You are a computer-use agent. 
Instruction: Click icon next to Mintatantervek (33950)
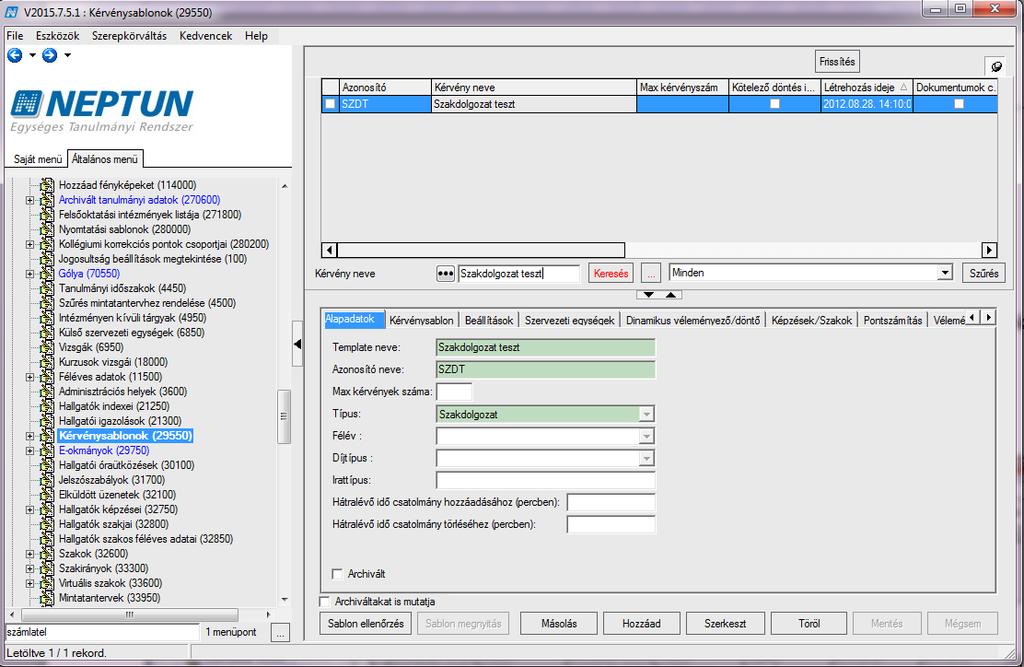[47, 597]
